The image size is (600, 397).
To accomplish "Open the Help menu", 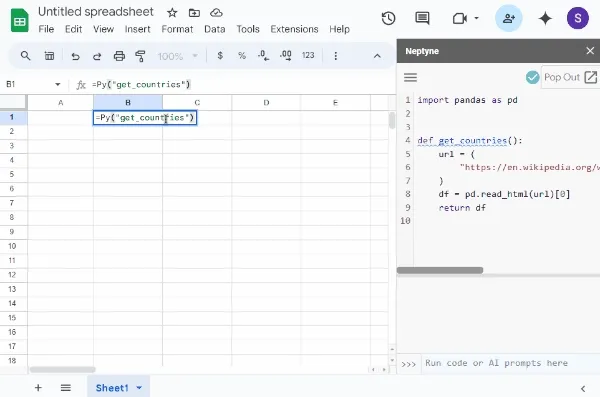I will tap(339, 29).
